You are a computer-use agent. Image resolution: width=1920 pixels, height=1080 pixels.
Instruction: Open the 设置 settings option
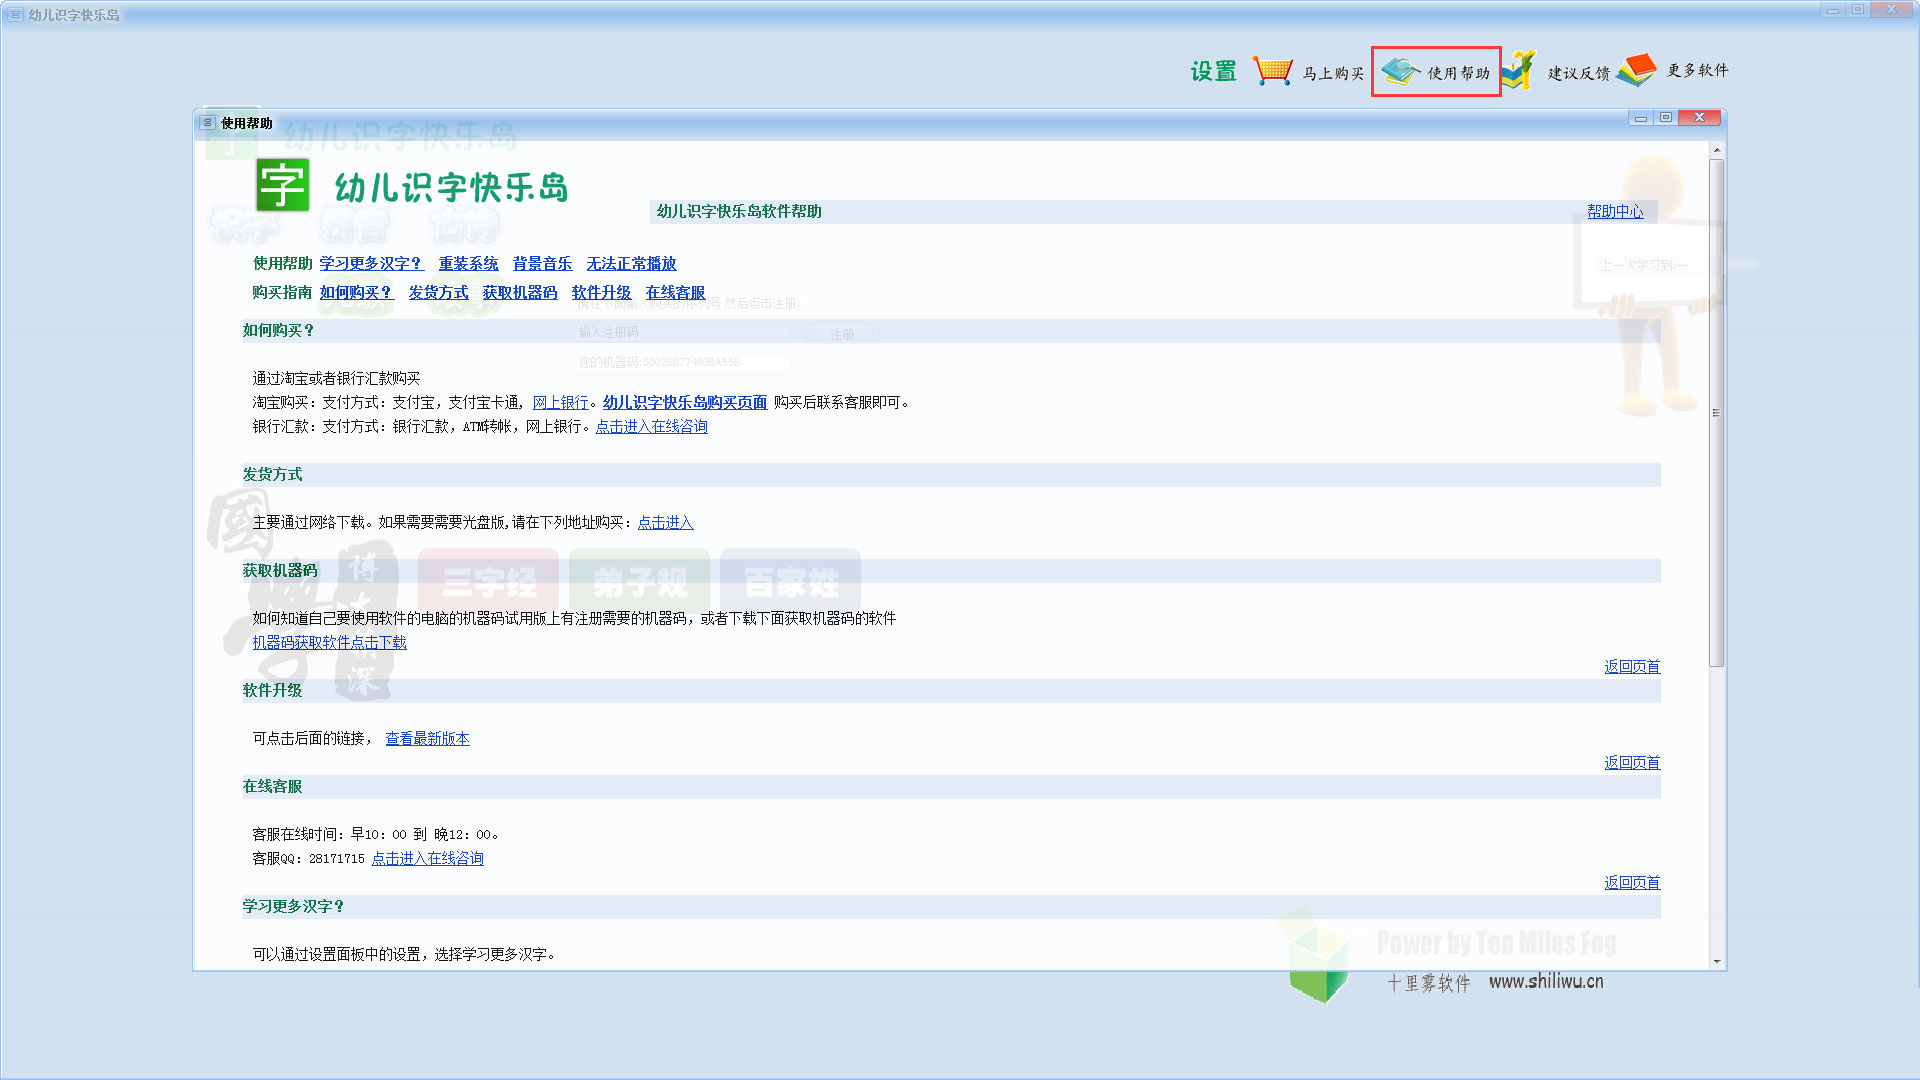click(1213, 72)
